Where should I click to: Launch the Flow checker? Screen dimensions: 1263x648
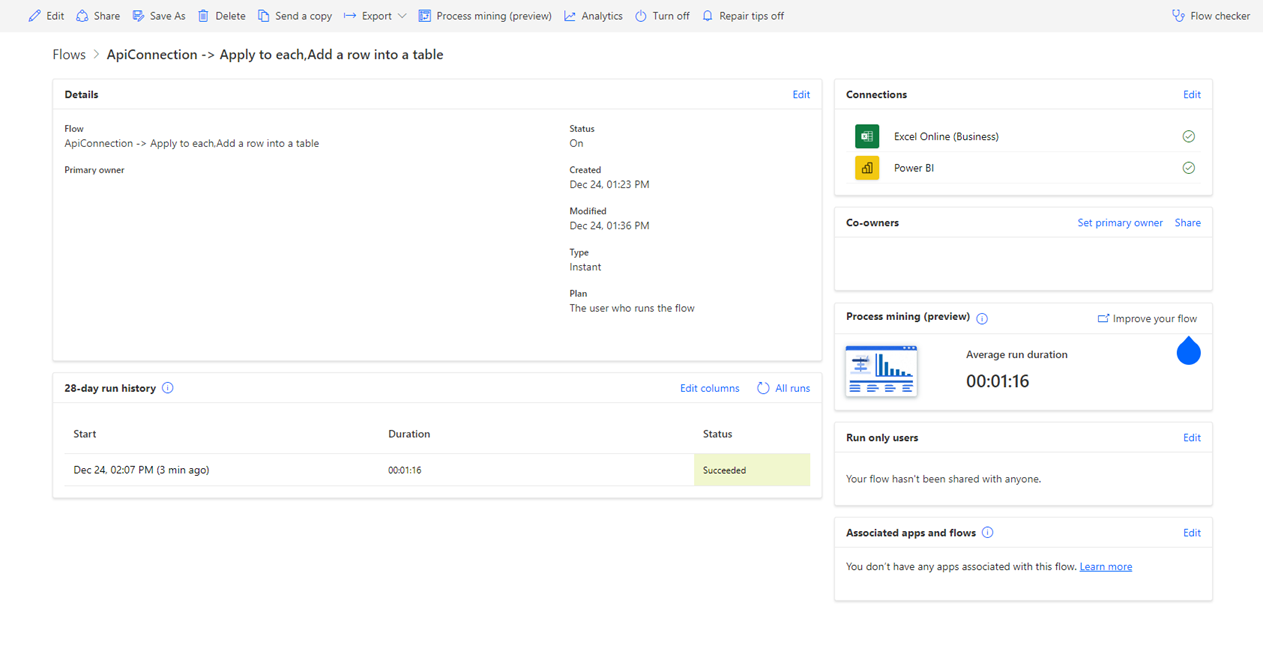pos(1210,16)
